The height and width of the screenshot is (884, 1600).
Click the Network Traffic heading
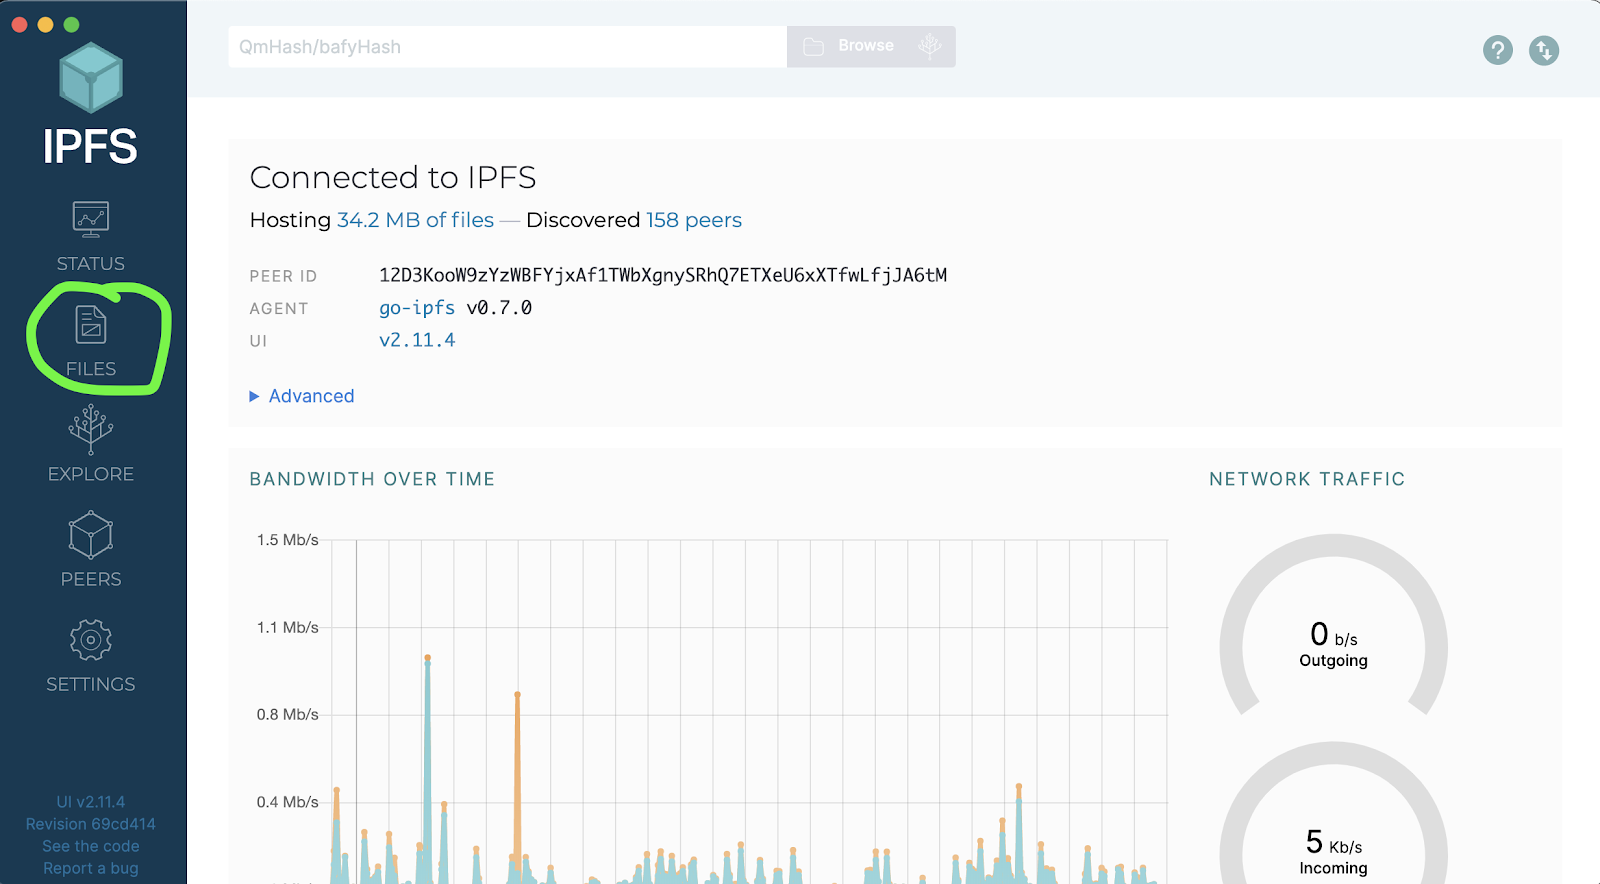coord(1307,479)
